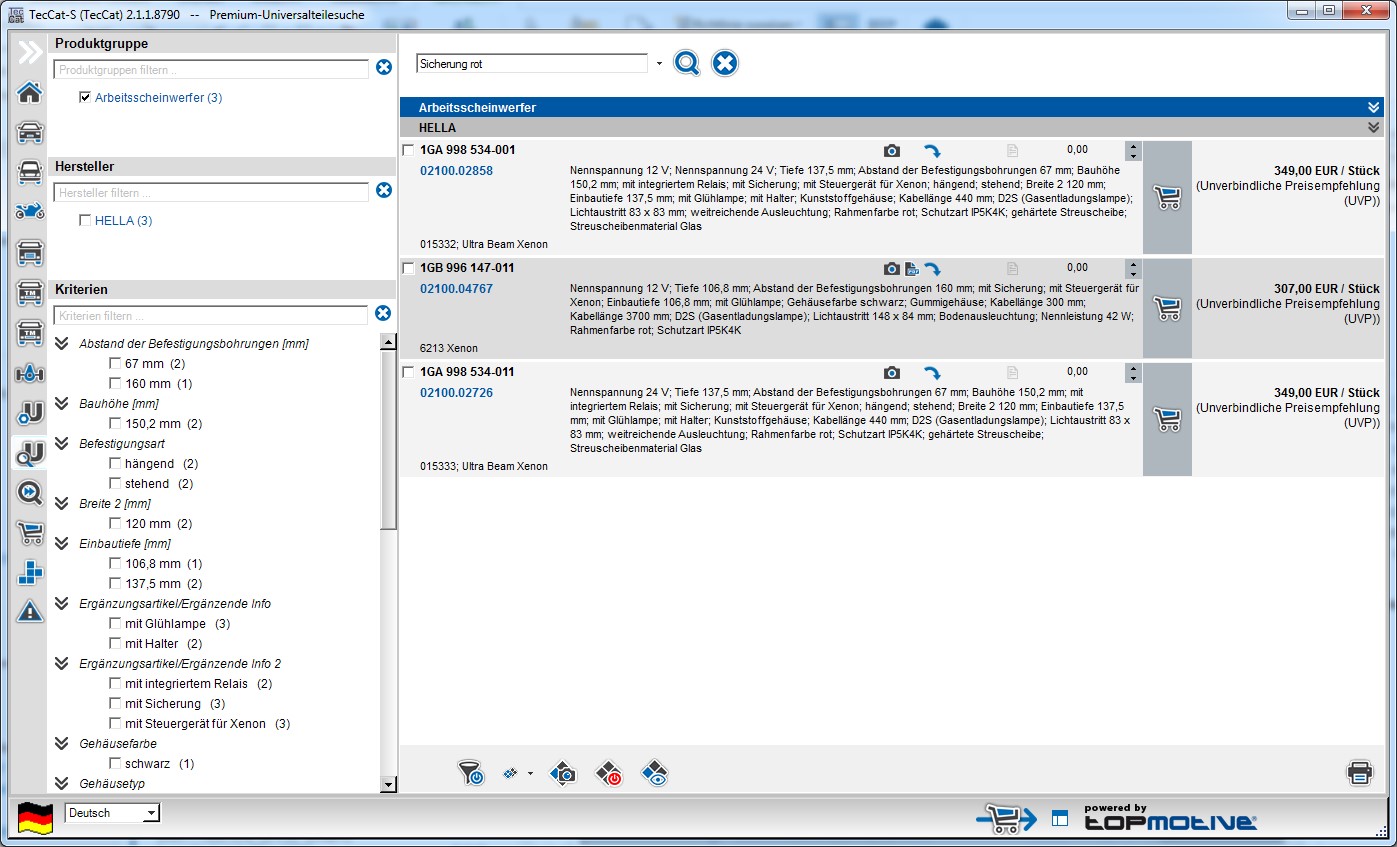Viewport: 1397px width, 847px height.
Task: Uncheck the Arbeitsscheinwerfer product group
Action: (x=85, y=97)
